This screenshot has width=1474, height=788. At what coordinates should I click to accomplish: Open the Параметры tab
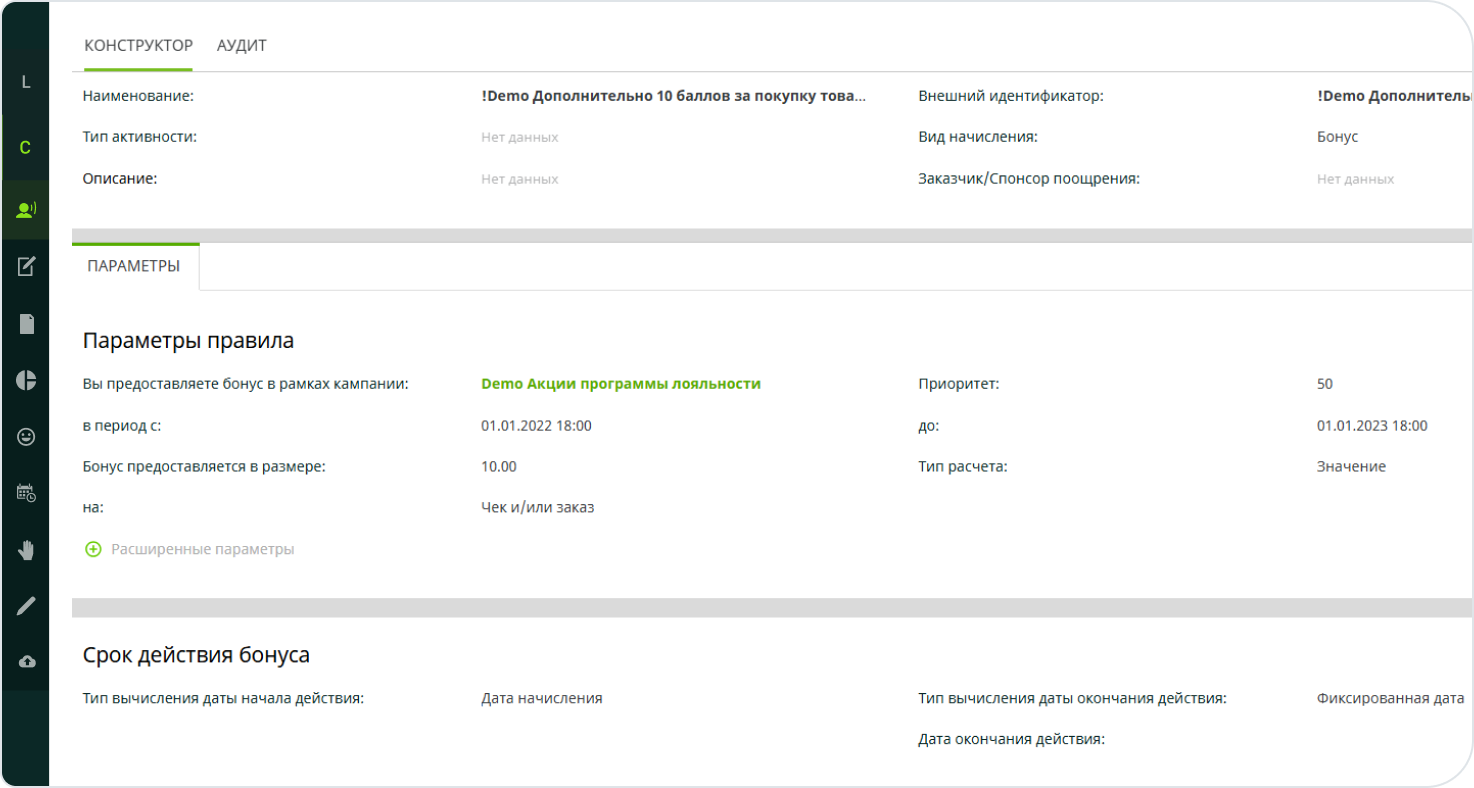(x=134, y=266)
